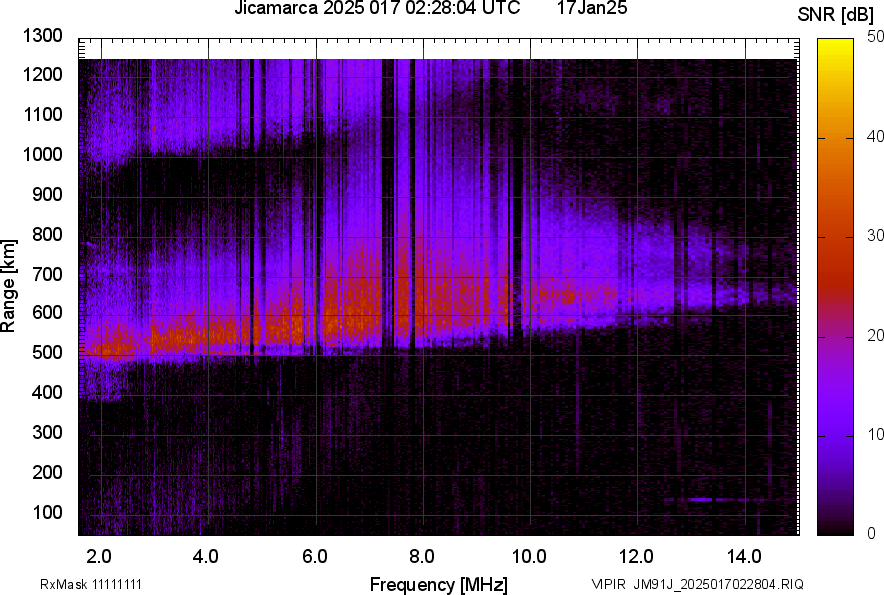Click the range tick label '300'
The height and width of the screenshot is (595, 884).
tap(47, 432)
